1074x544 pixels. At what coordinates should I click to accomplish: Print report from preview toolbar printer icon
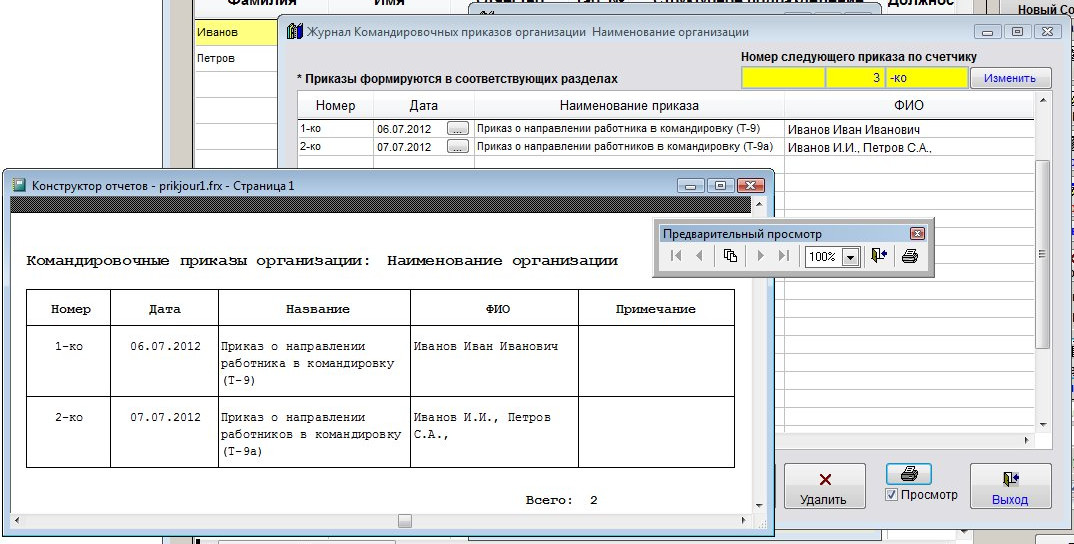point(909,256)
